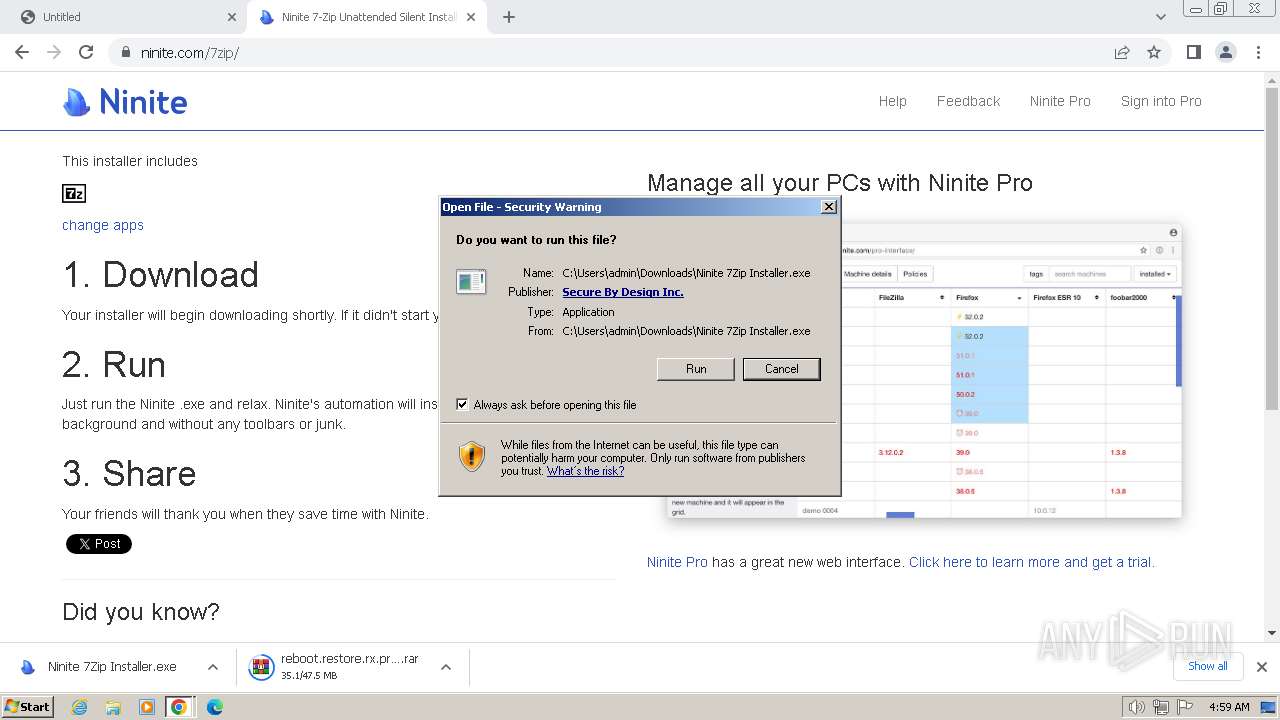Cancel the Open File security warning
The image size is (1280, 720).
(782, 369)
